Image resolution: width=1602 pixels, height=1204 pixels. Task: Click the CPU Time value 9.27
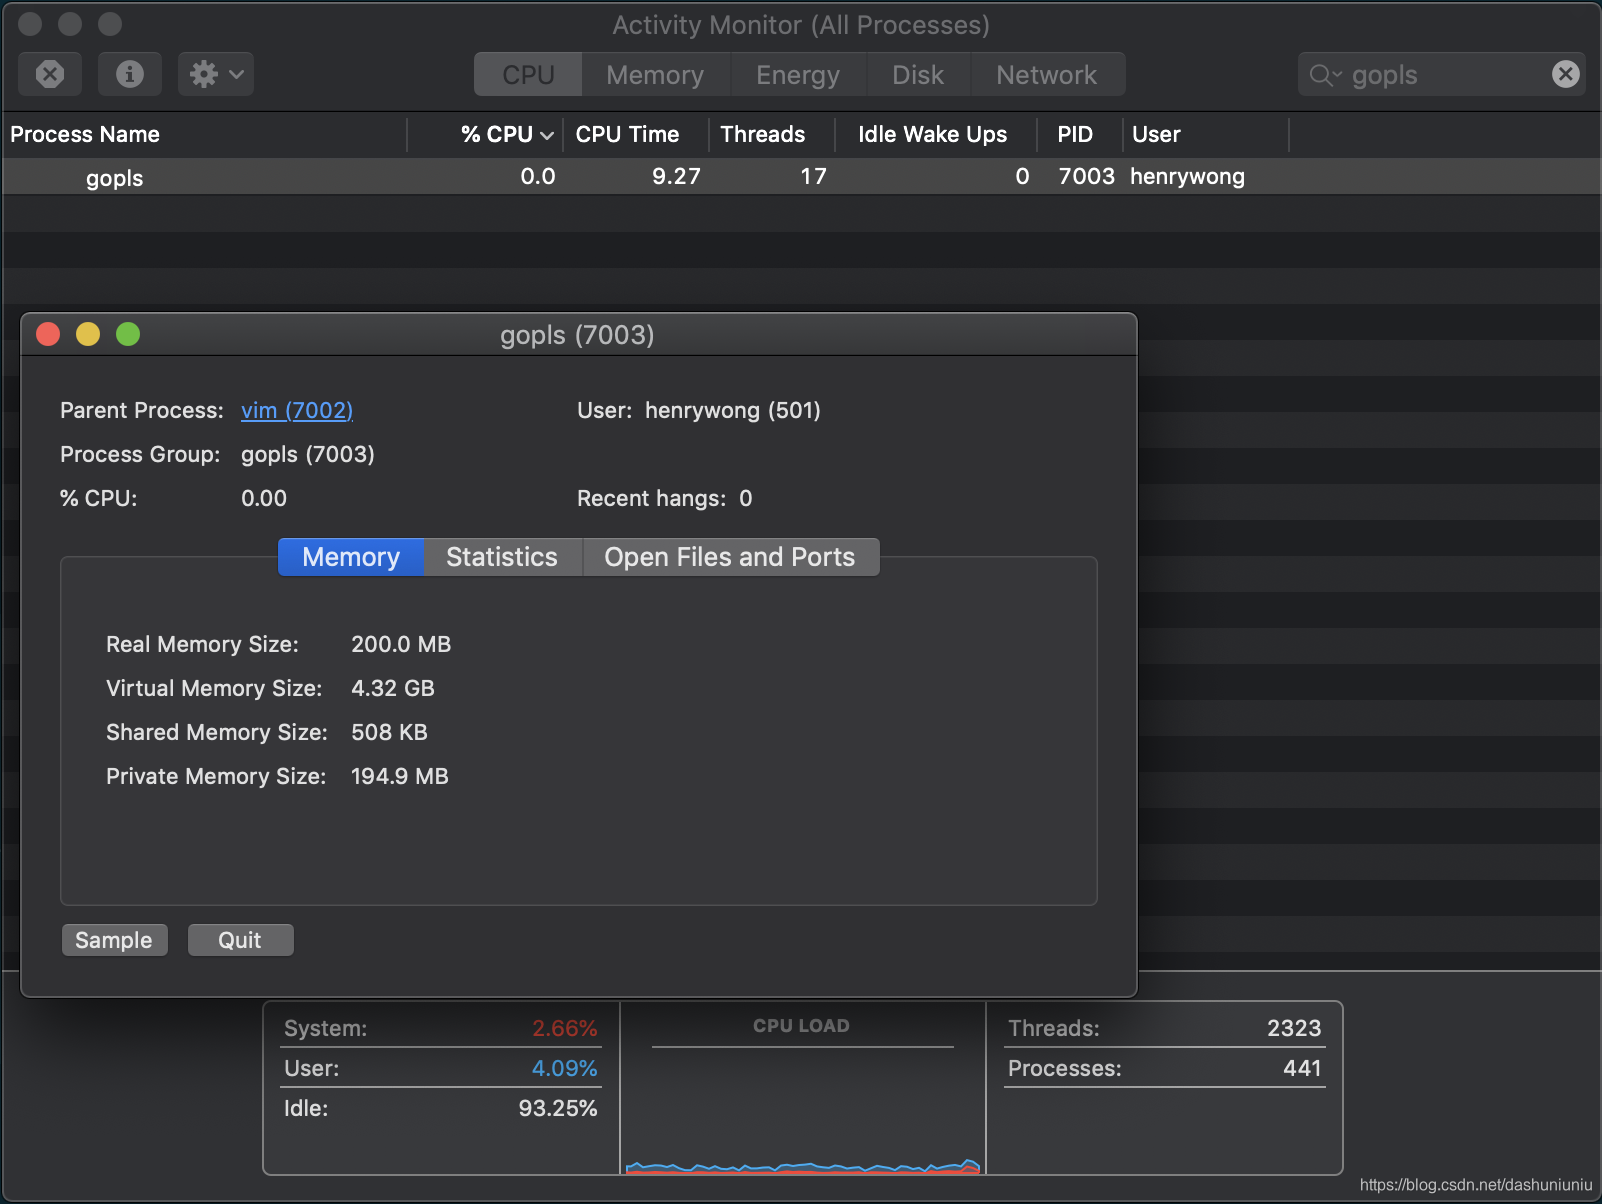coord(676,176)
